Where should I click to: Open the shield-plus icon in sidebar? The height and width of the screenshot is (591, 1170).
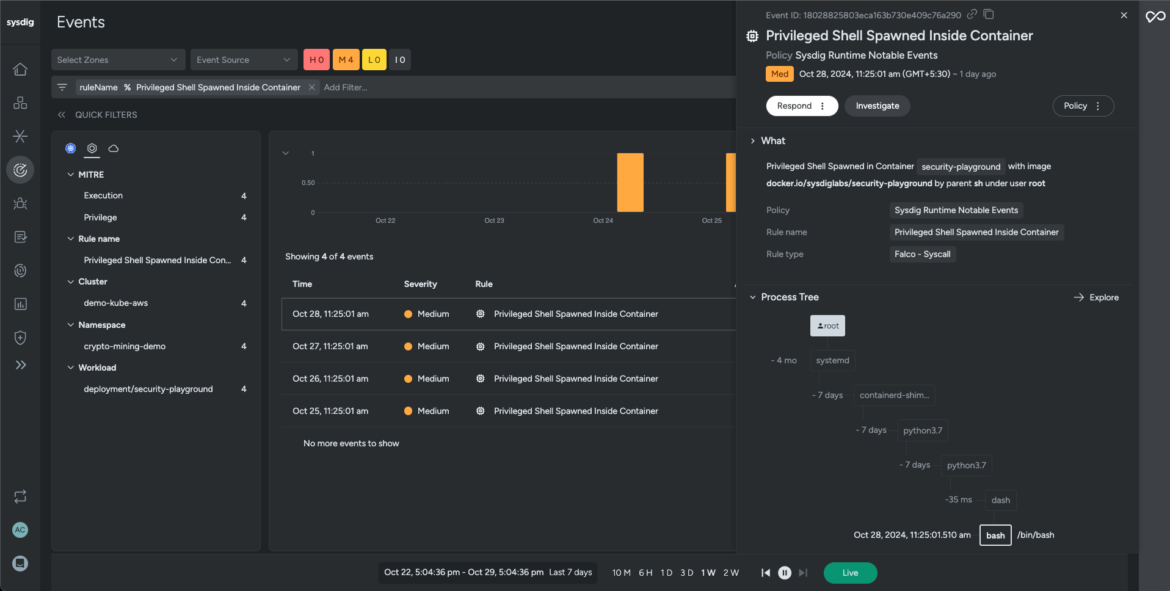pos(20,338)
